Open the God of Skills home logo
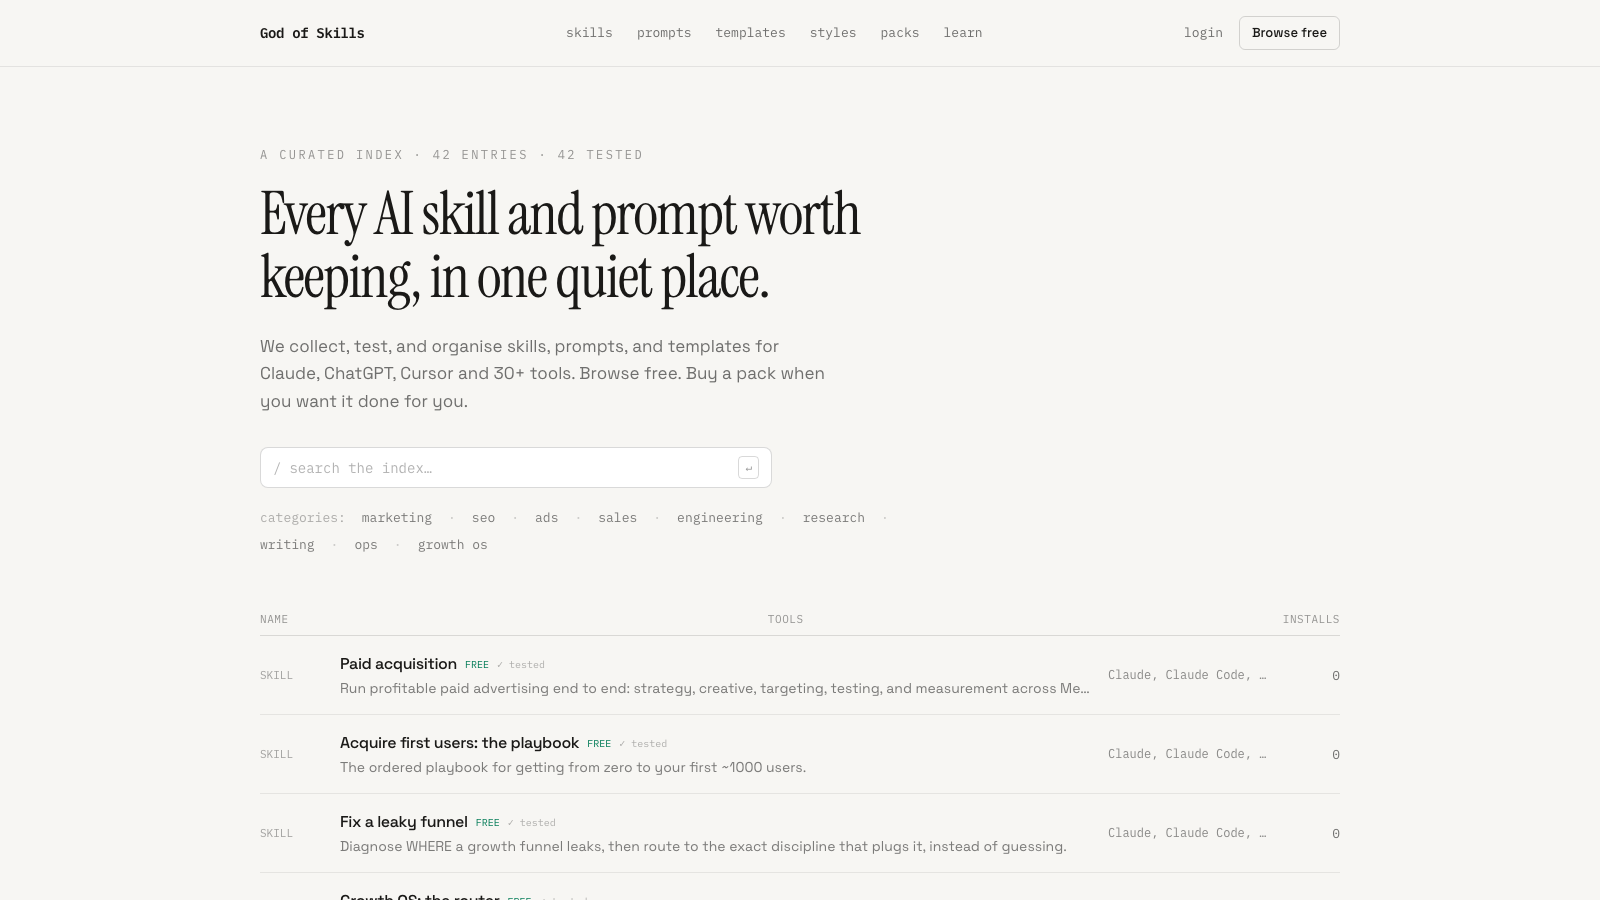The height and width of the screenshot is (900, 1600). 312,33
